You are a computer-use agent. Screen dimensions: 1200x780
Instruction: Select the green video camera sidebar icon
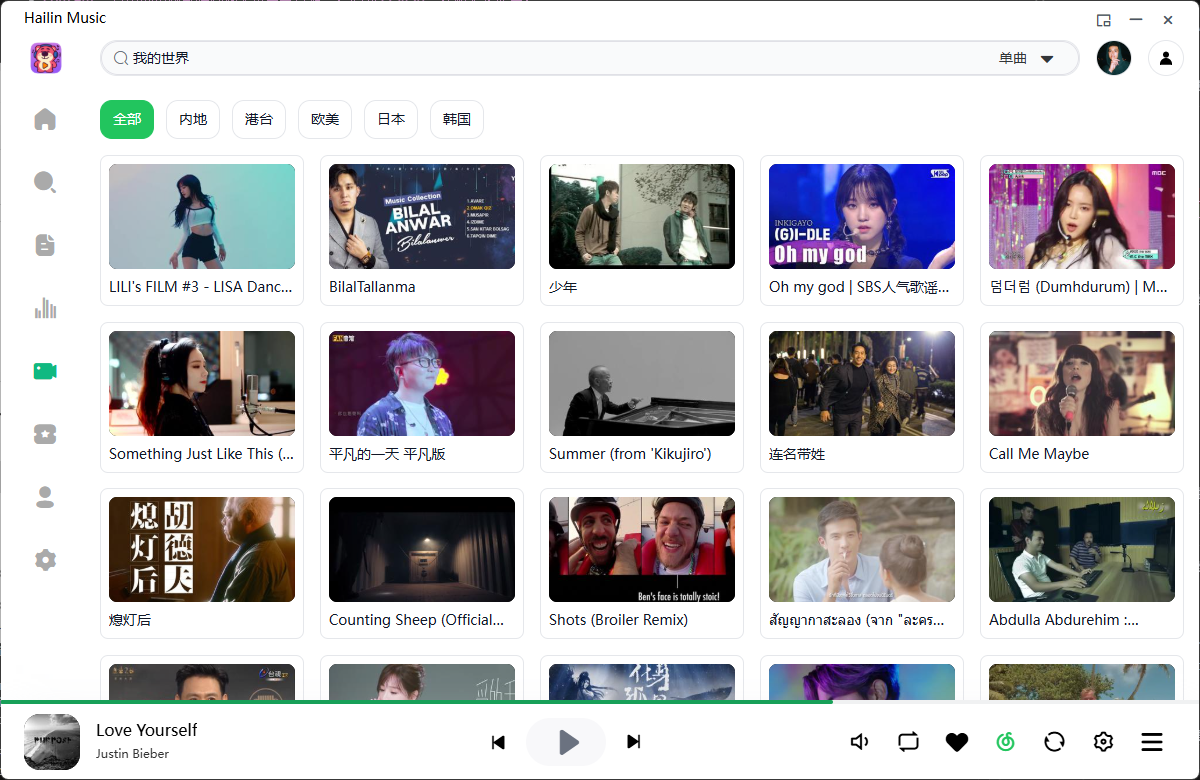click(x=45, y=371)
